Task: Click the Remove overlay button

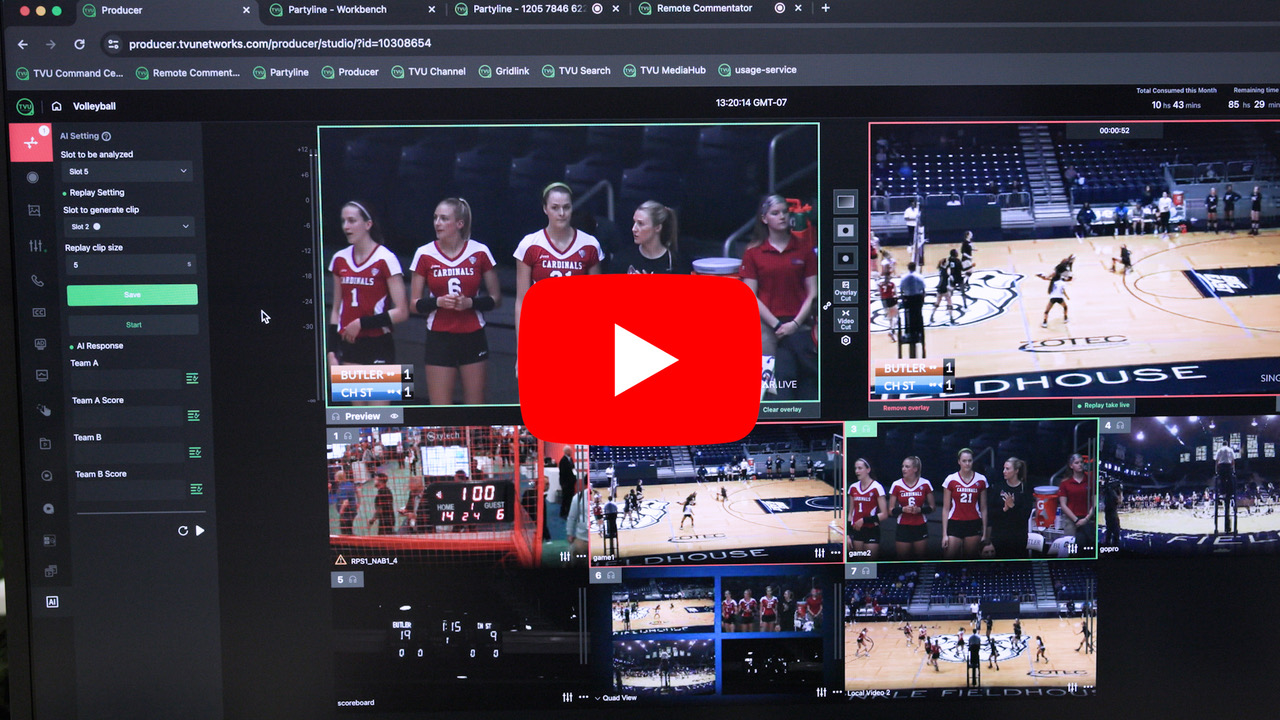Action: pyautogui.click(x=905, y=408)
